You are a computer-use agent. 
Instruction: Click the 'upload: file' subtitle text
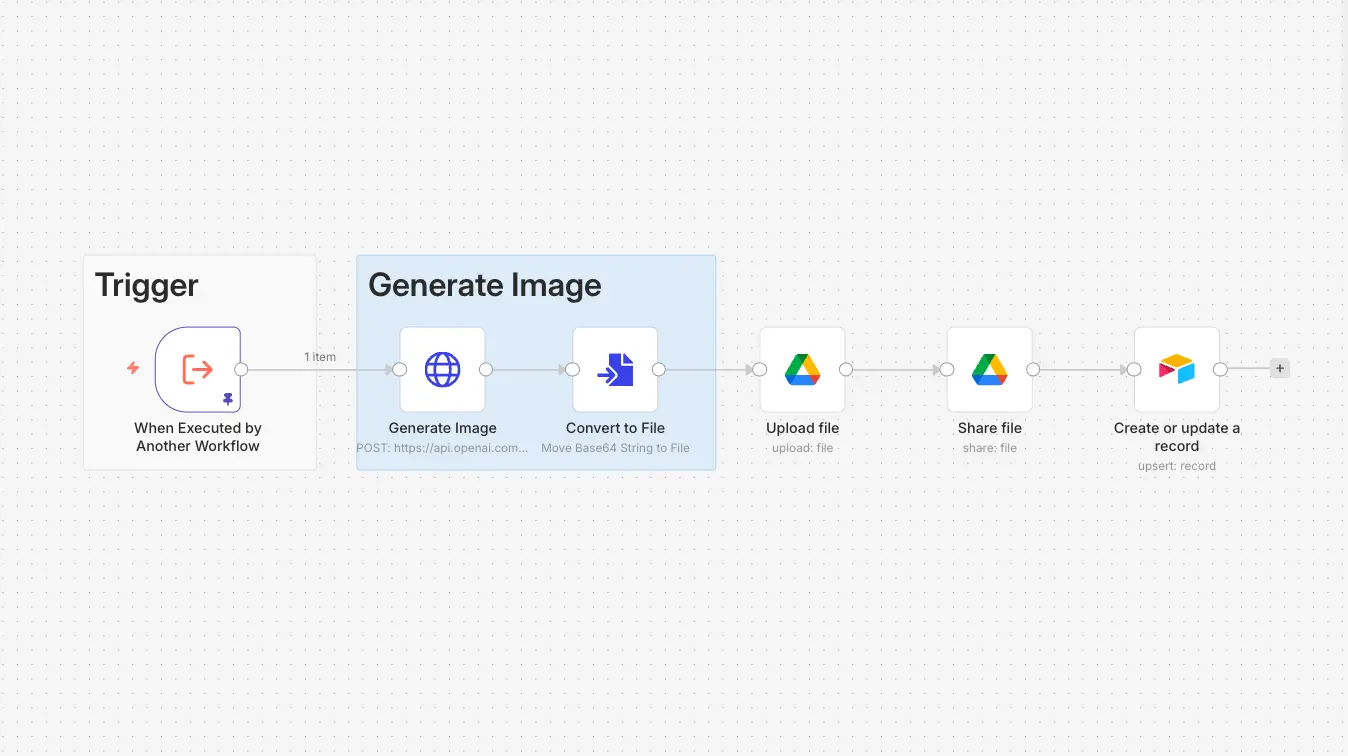pyautogui.click(x=802, y=448)
